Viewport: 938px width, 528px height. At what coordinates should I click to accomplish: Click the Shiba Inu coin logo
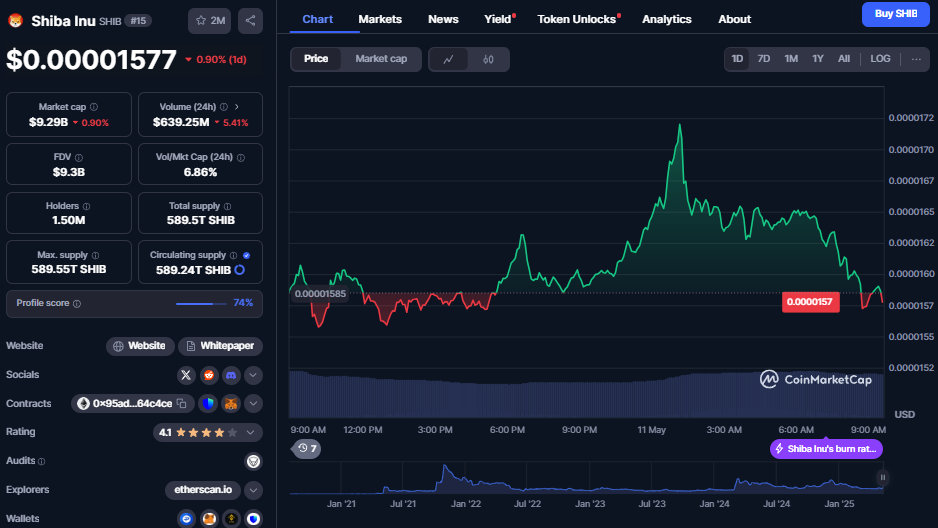point(16,21)
